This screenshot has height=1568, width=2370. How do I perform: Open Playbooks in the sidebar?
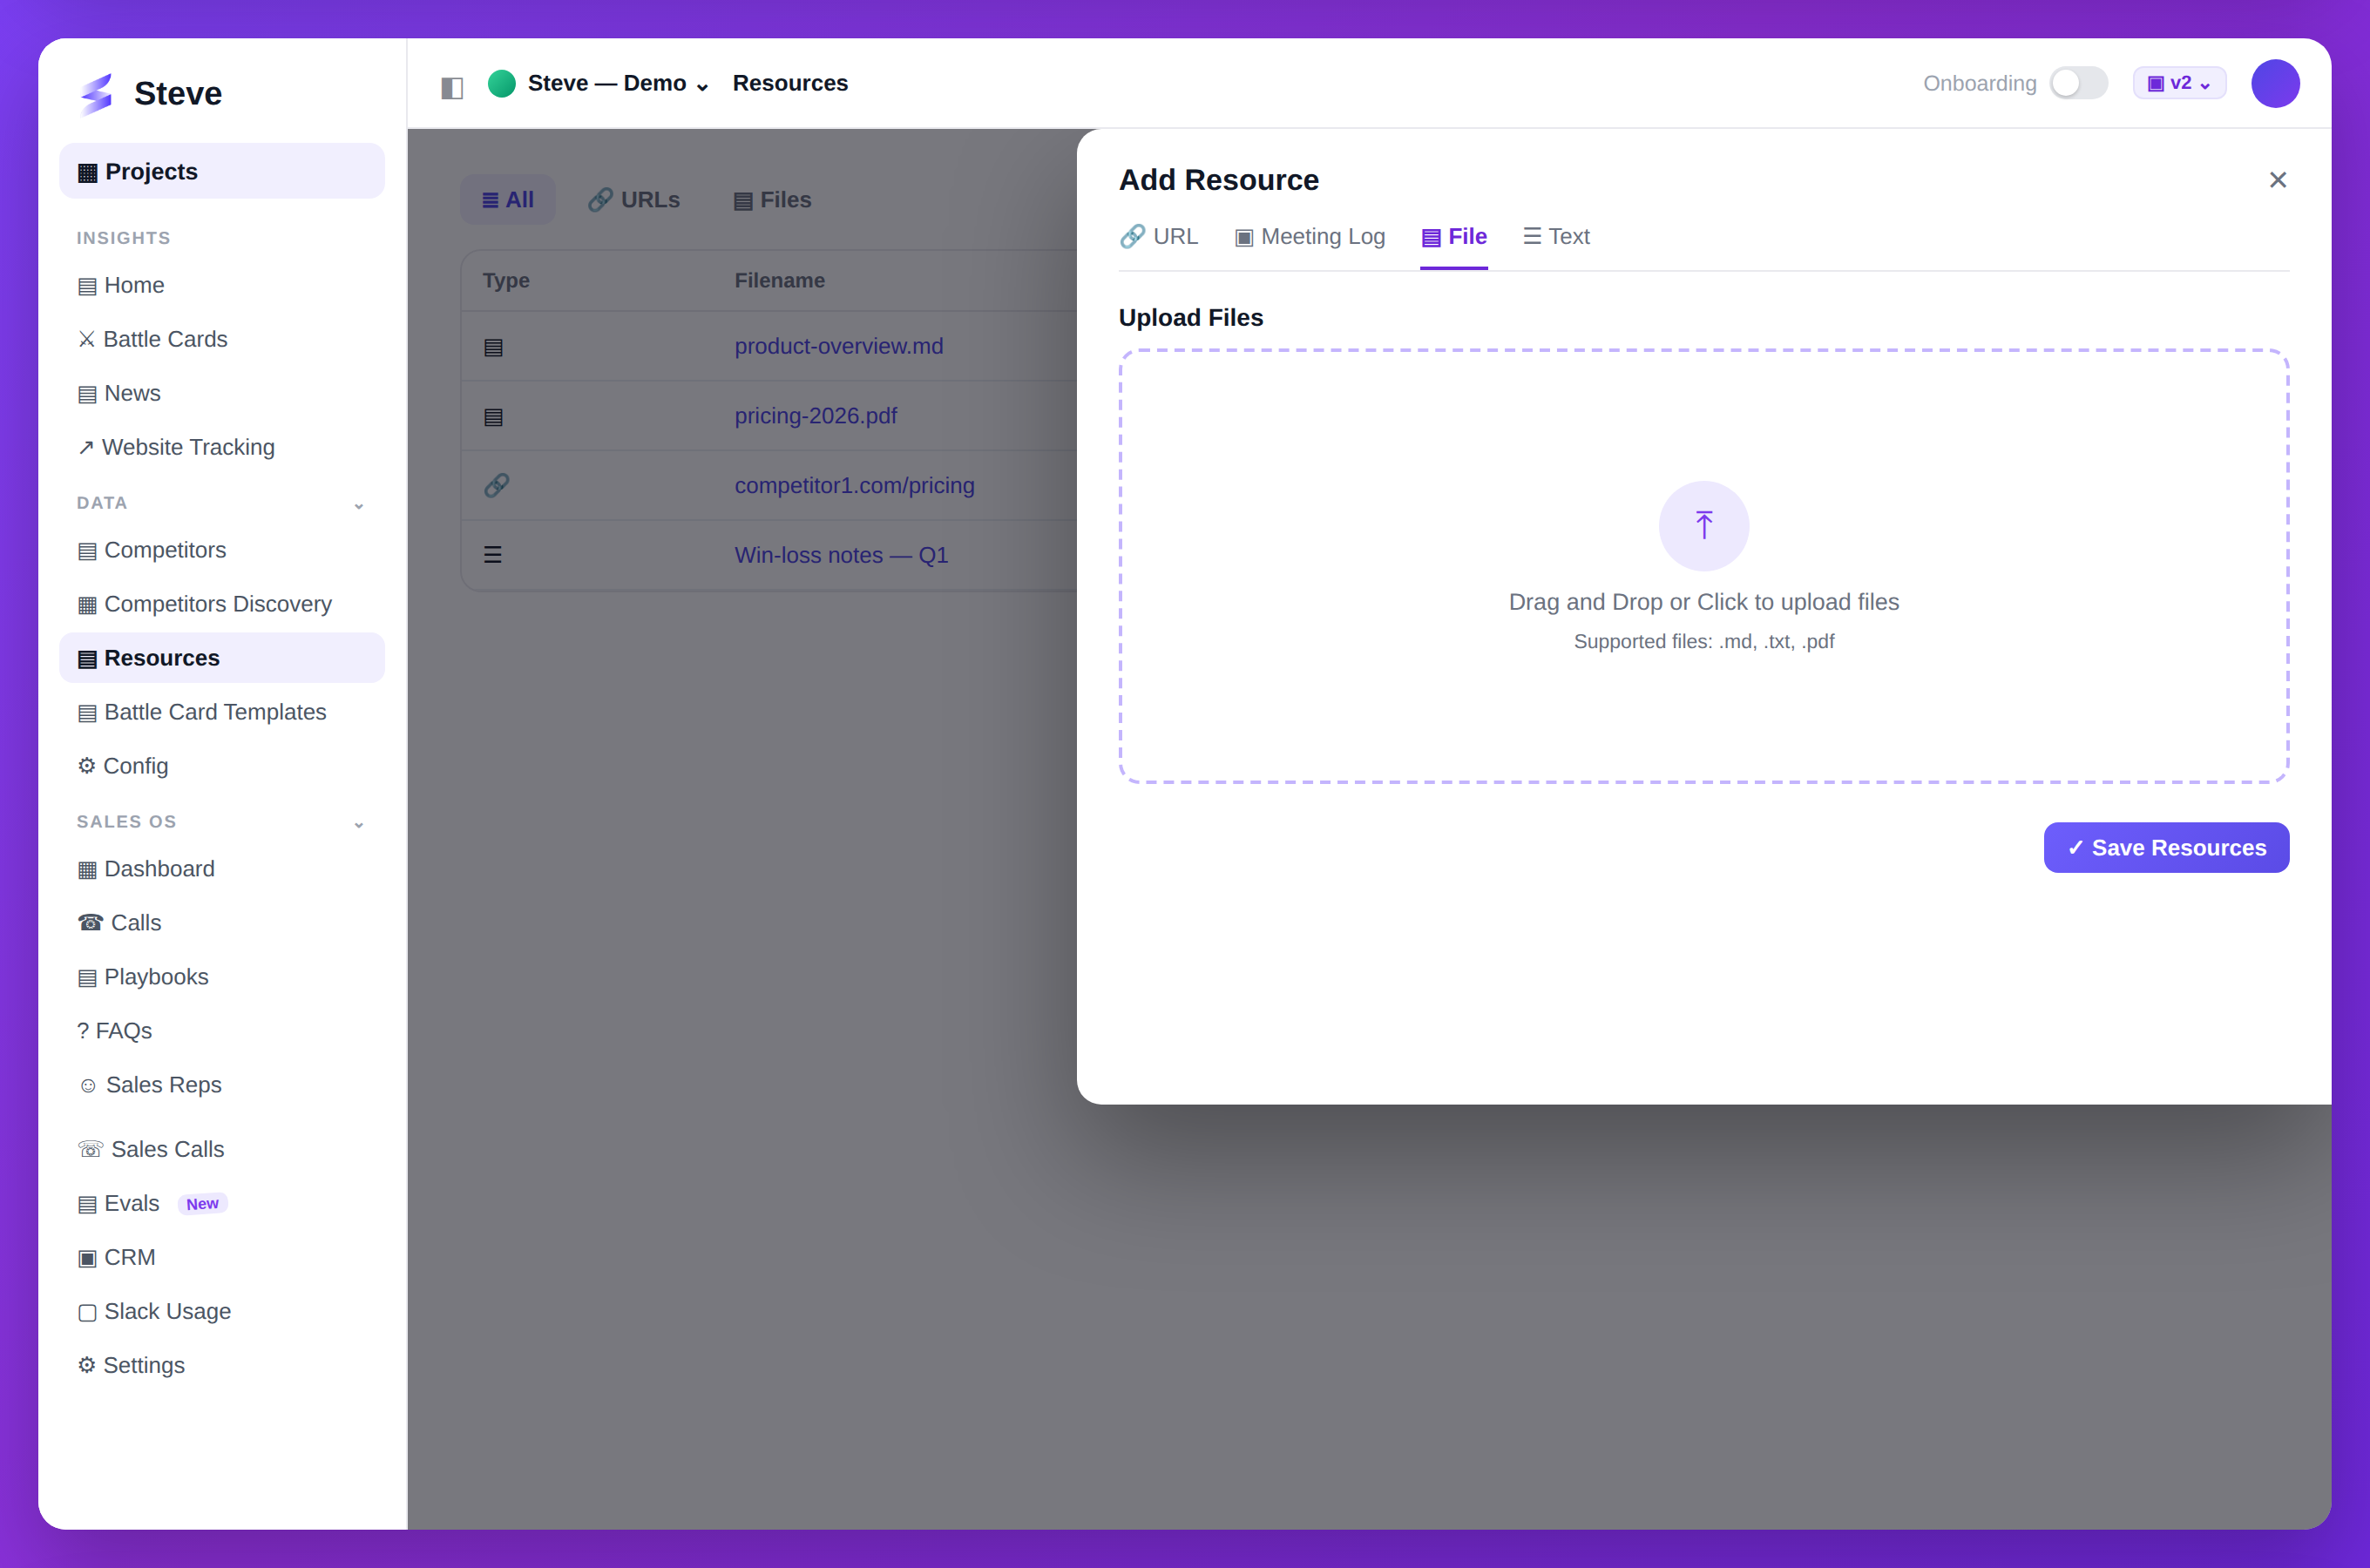pos(222,978)
